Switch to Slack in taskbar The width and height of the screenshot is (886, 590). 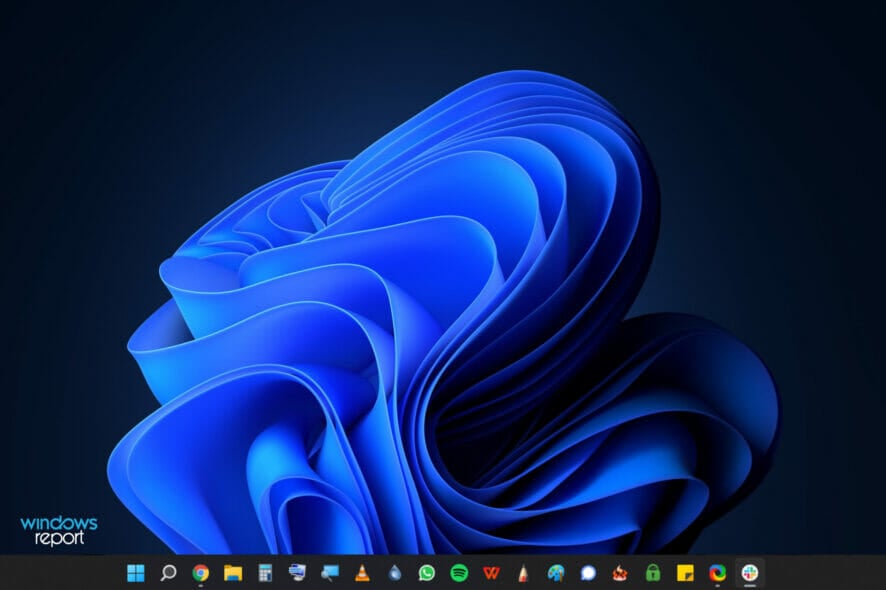750,572
